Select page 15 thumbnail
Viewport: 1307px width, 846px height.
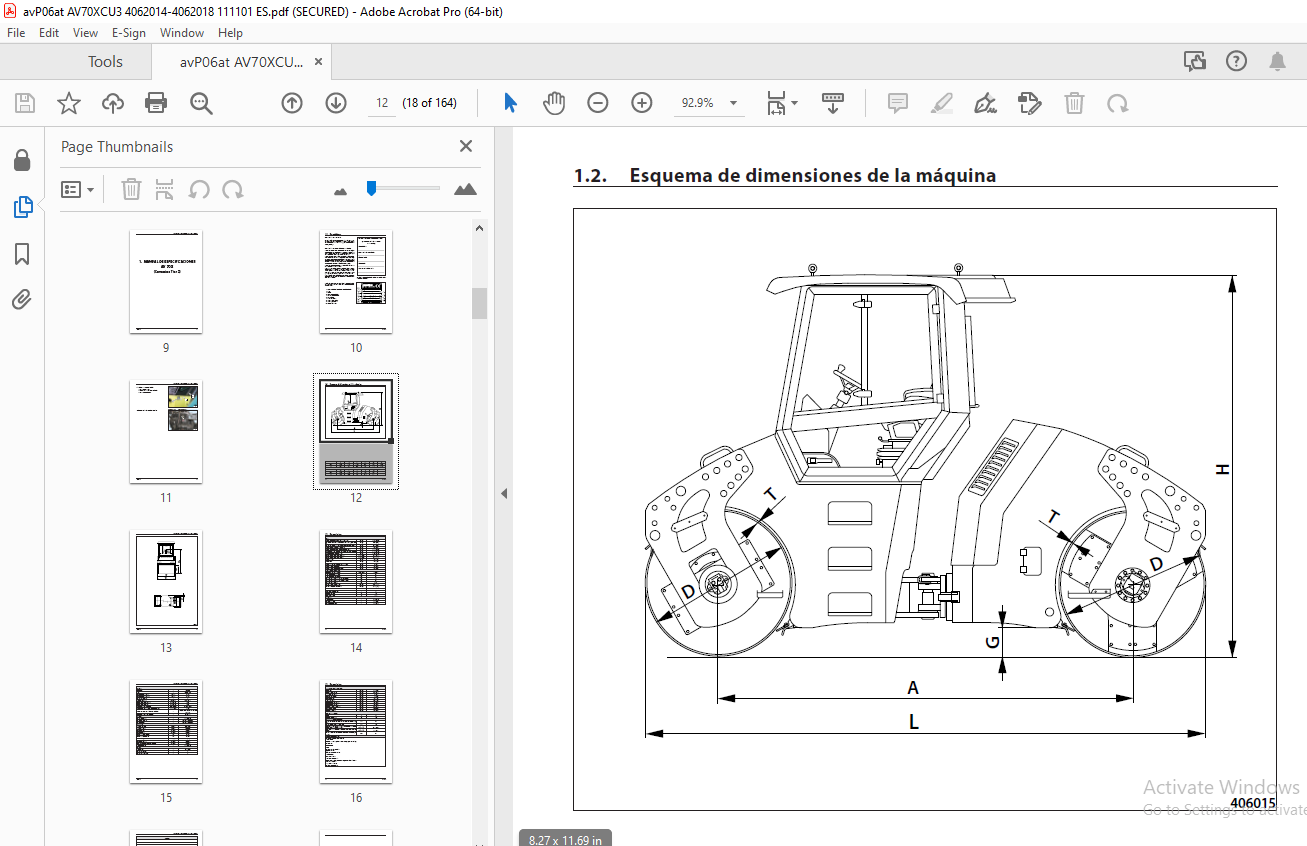coord(166,732)
